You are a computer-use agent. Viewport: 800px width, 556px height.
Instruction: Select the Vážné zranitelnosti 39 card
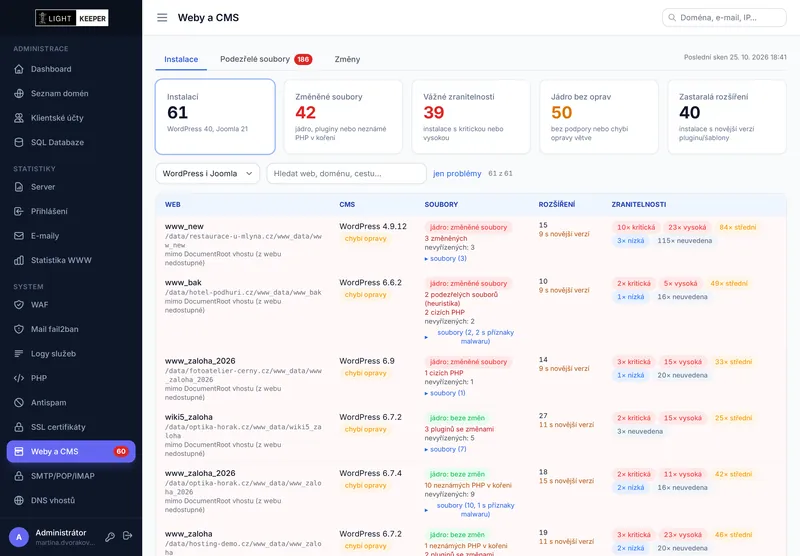[471, 116]
